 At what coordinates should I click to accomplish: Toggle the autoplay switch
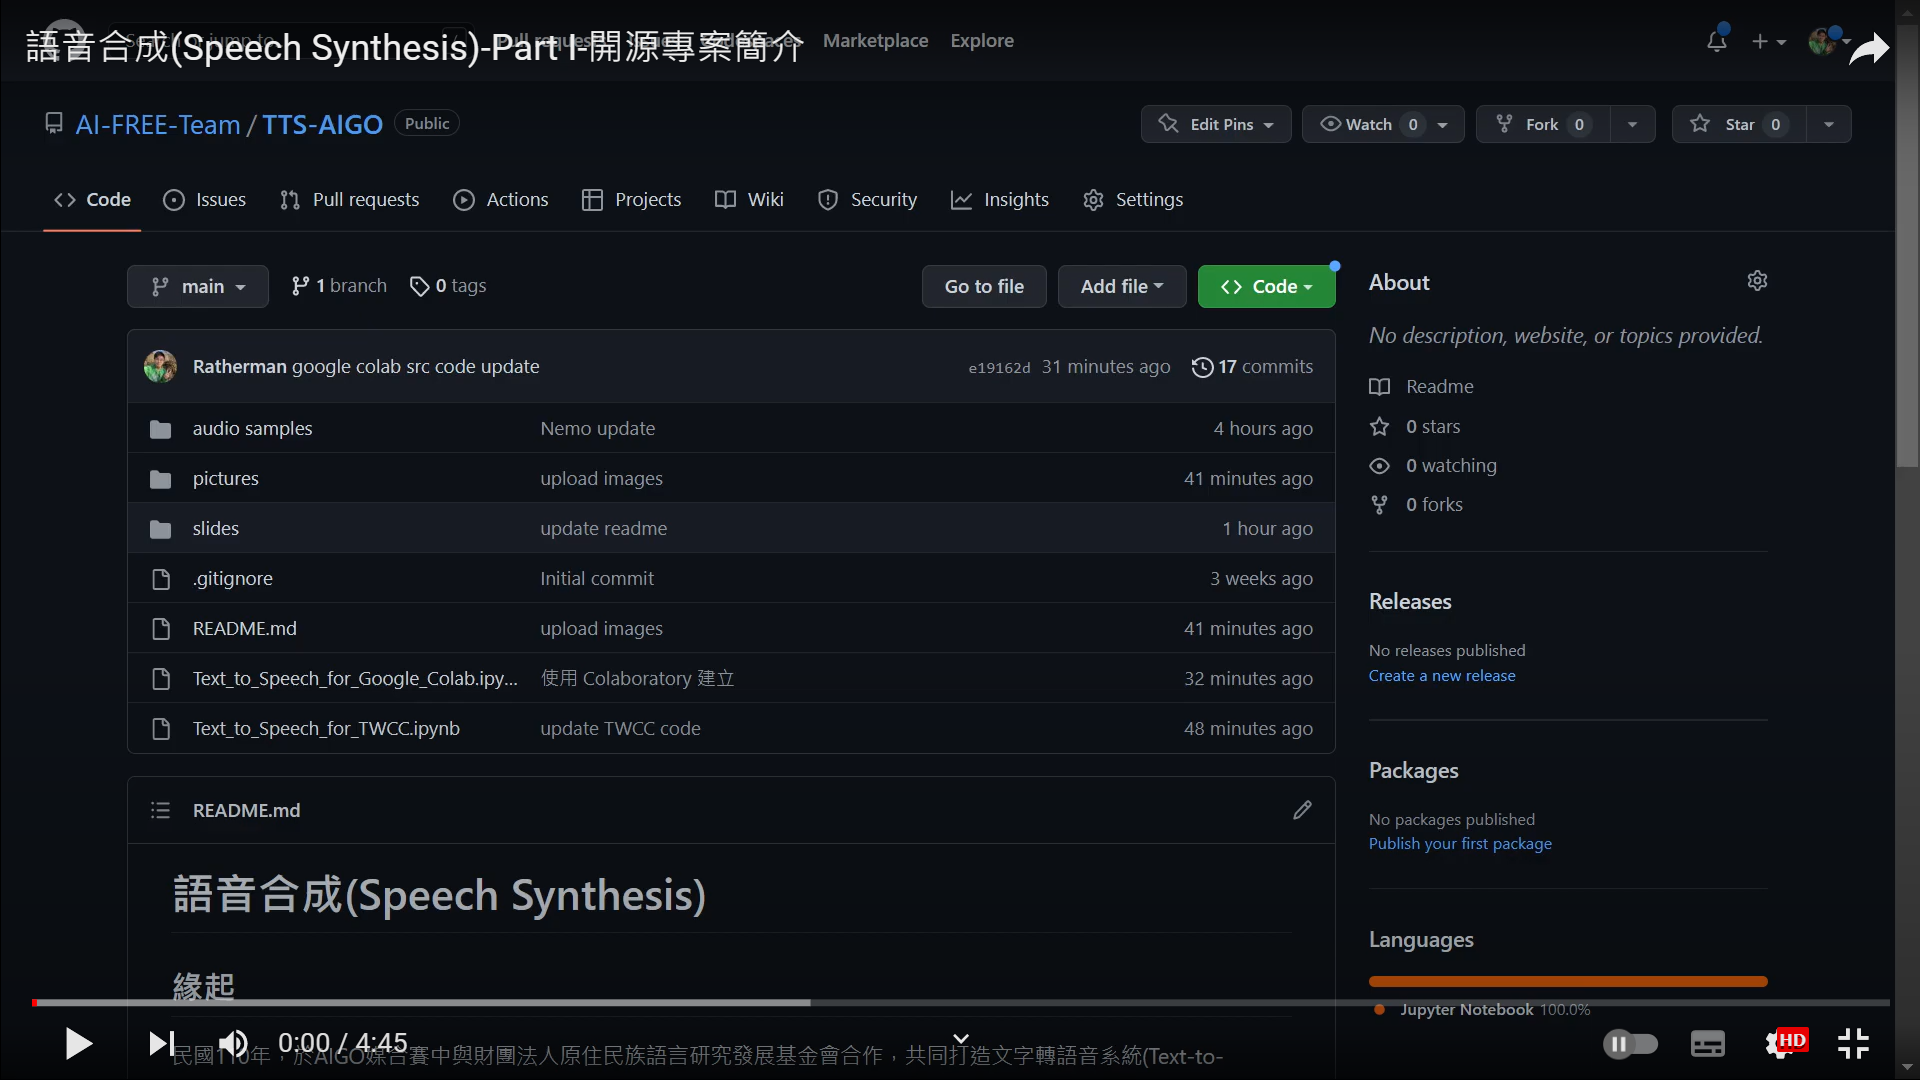(x=1630, y=1044)
